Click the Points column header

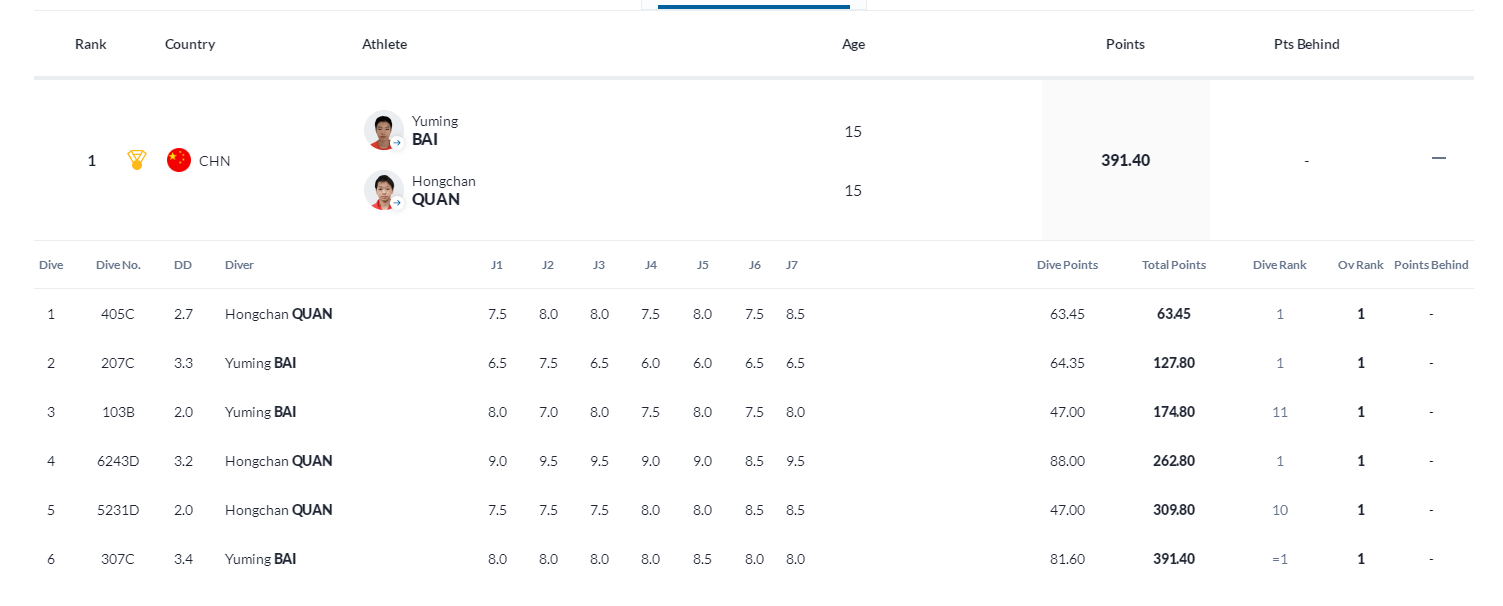click(x=1125, y=44)
